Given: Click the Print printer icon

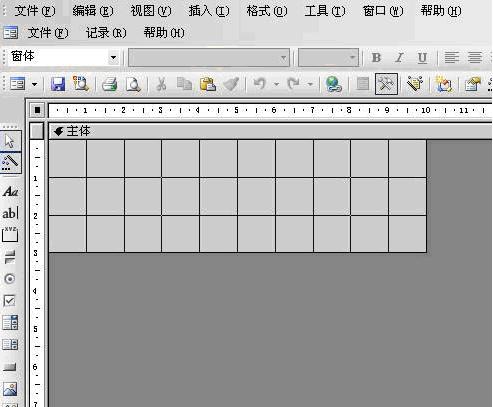Looking at the screenshot, I should tap(109, 84).
